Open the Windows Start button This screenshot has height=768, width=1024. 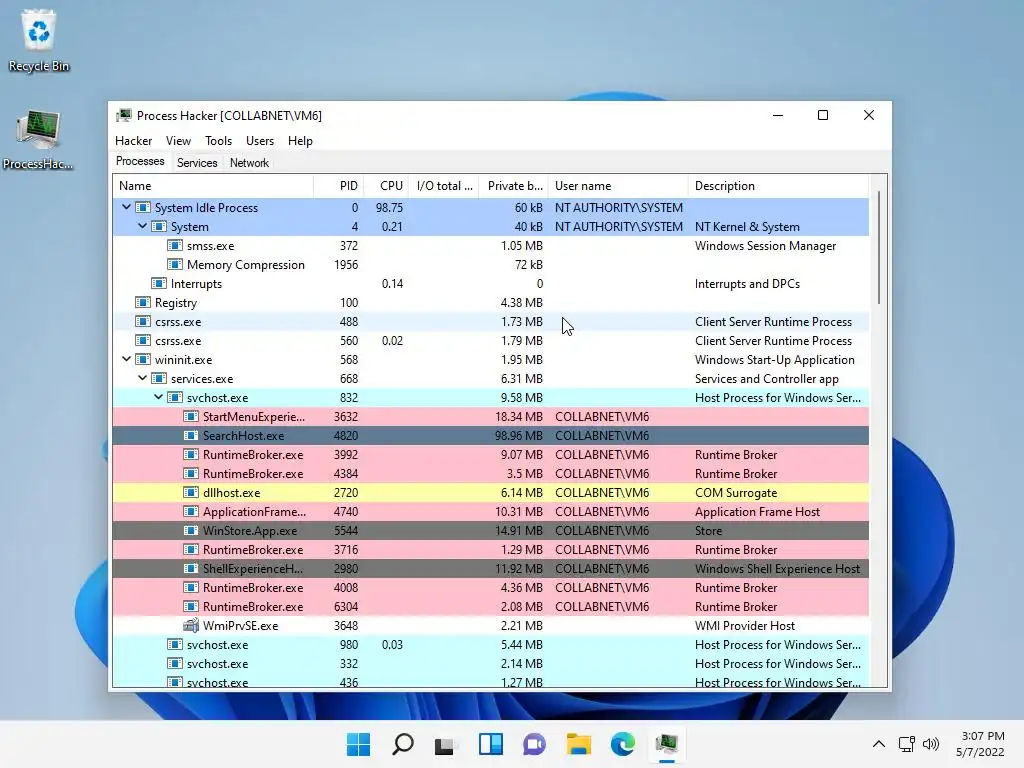[358, 744]
